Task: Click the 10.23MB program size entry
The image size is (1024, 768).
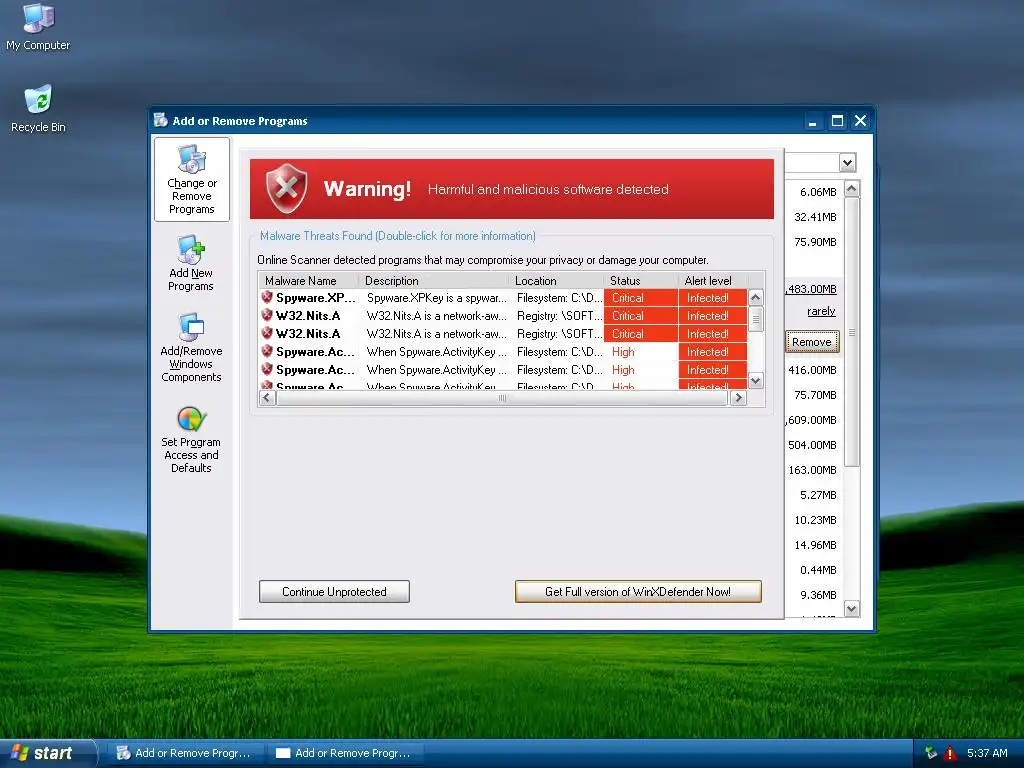Action: 815,520
